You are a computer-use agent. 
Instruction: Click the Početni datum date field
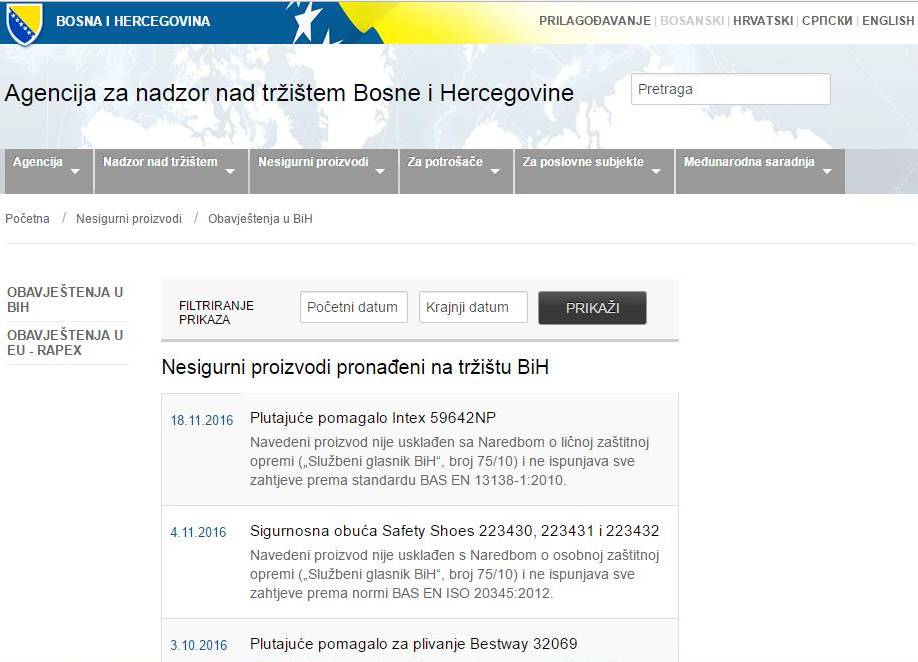[353, 307]
